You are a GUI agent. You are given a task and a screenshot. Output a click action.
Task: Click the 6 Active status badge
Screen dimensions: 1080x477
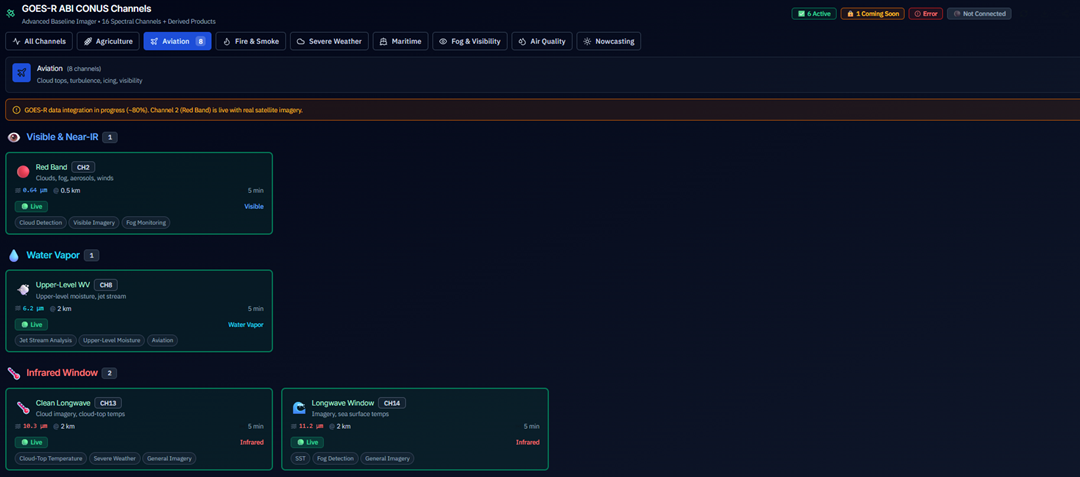[x=813, y=14]
